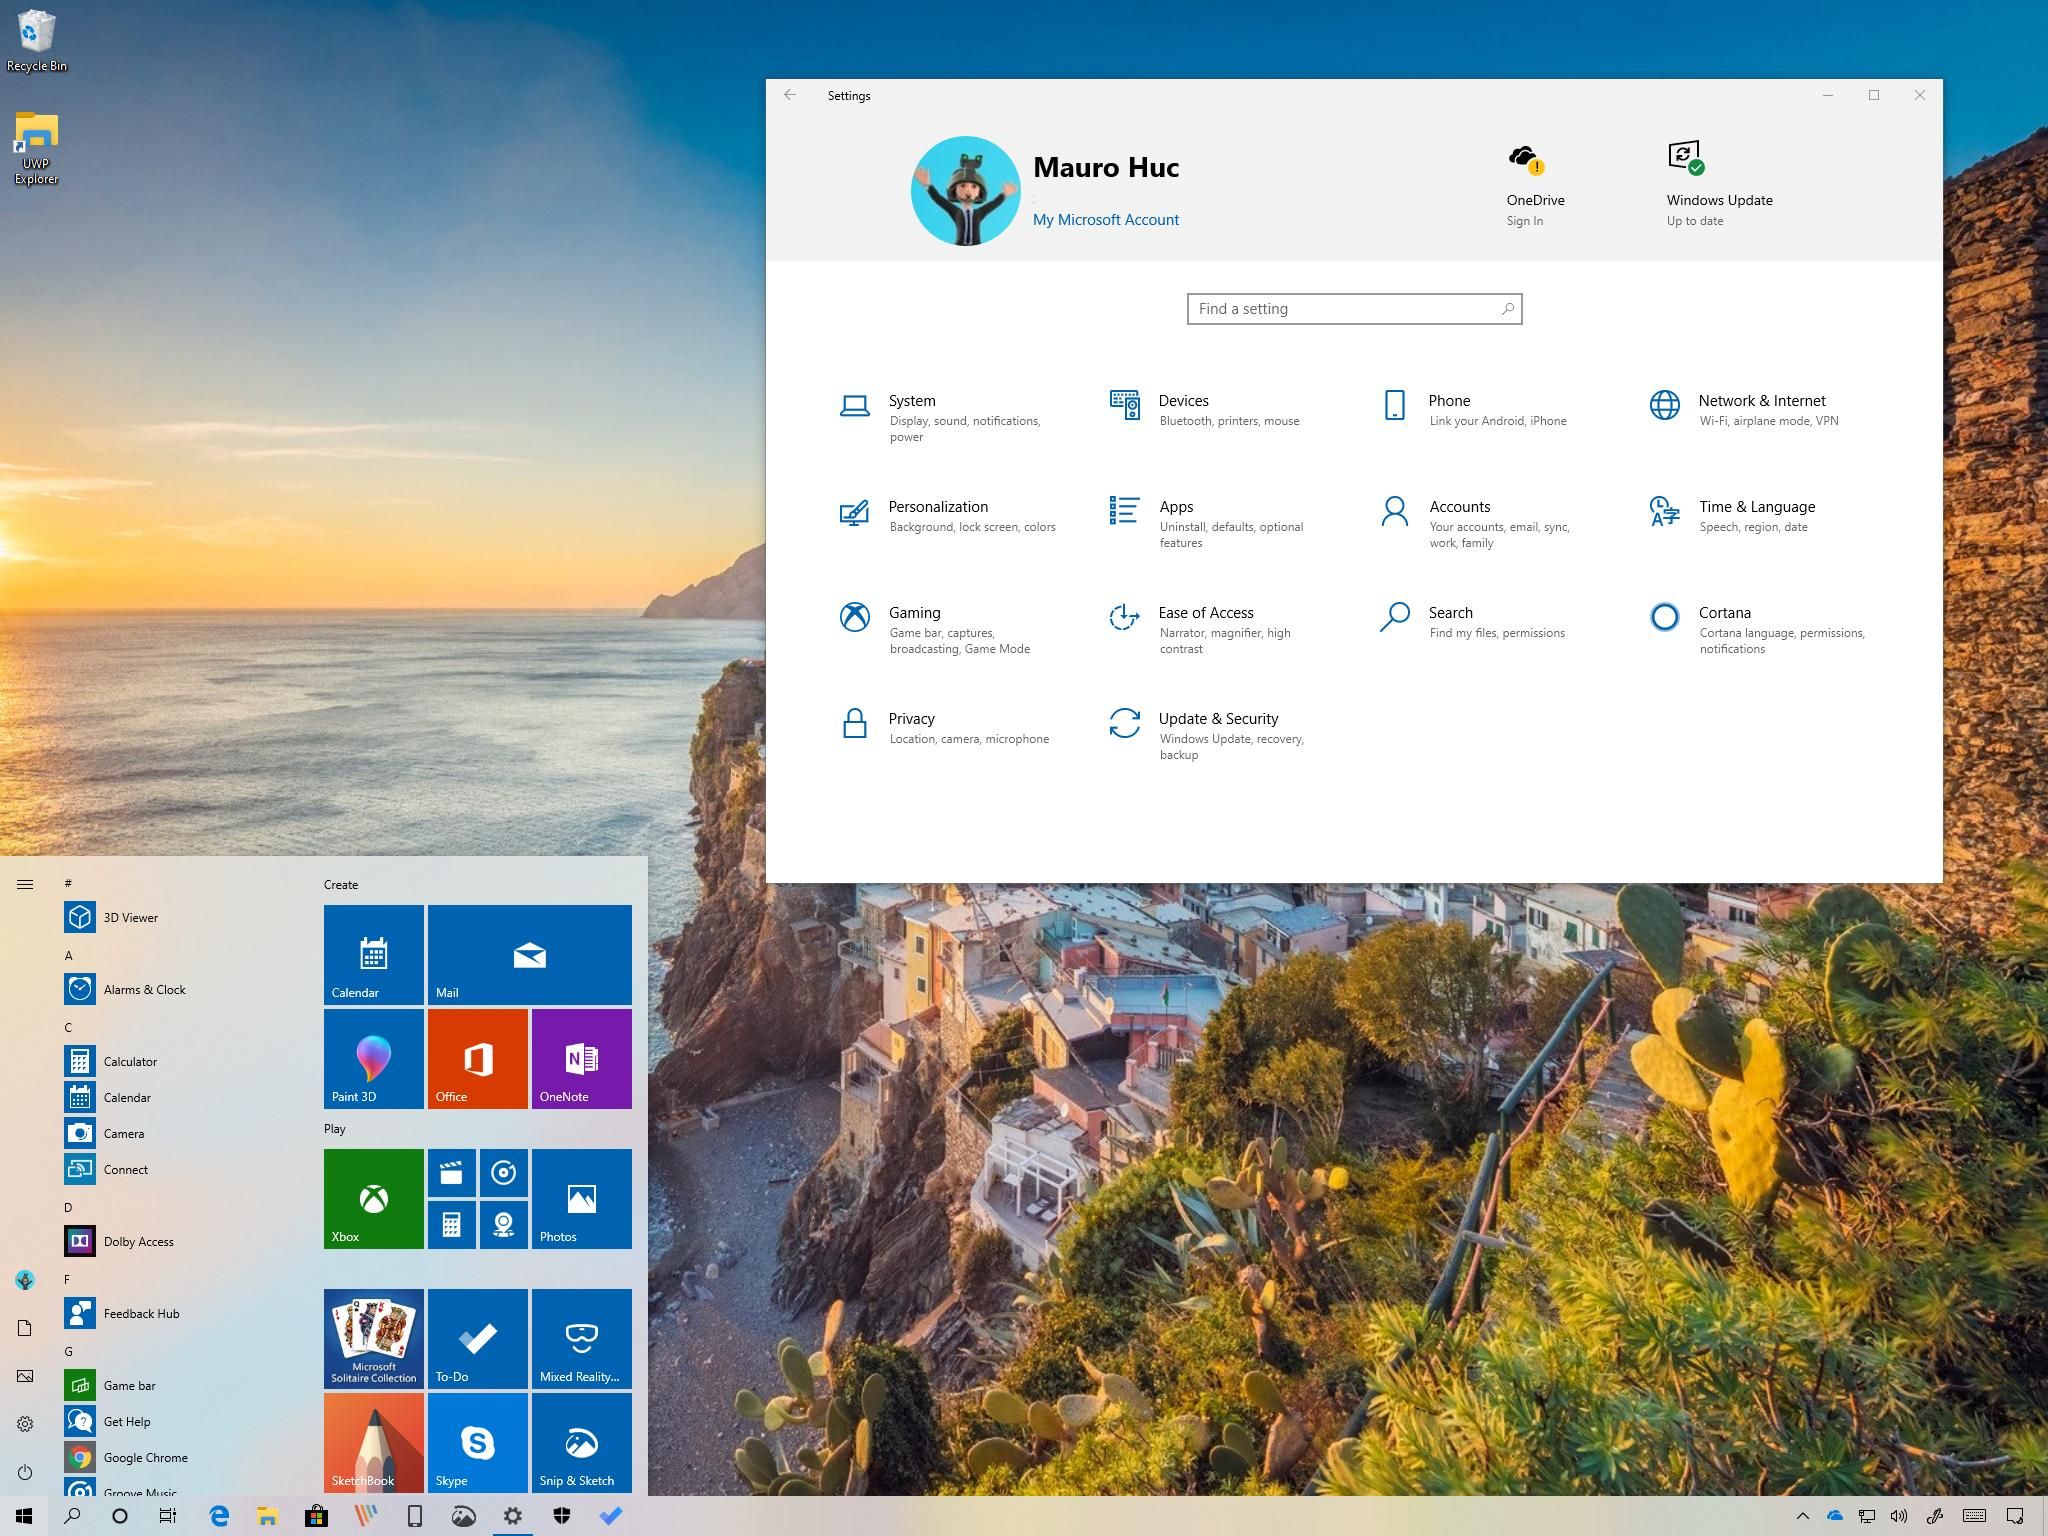This screenshot has width=2048, height=1536.
Task: Open My Microsoft Account link
Action: click(x=1105, y=219)
